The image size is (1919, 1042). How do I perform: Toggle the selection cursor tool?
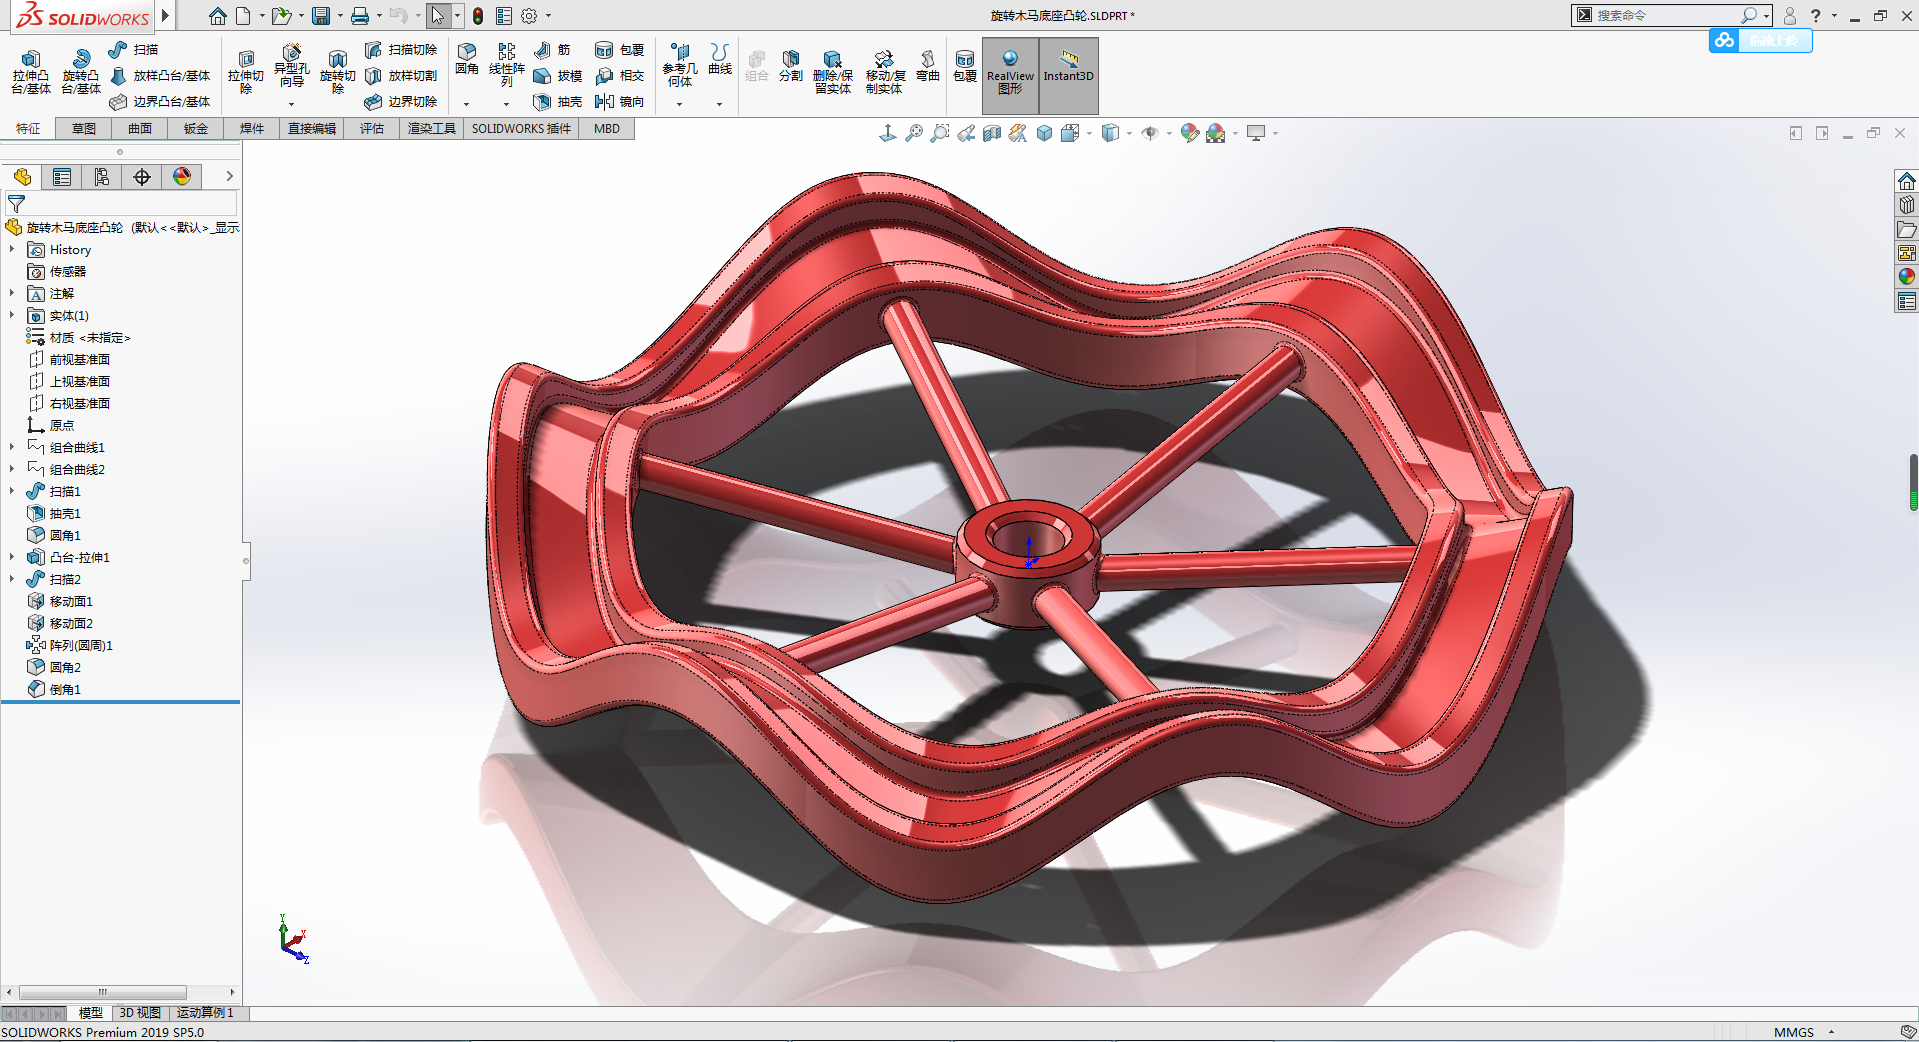(438, 16)
